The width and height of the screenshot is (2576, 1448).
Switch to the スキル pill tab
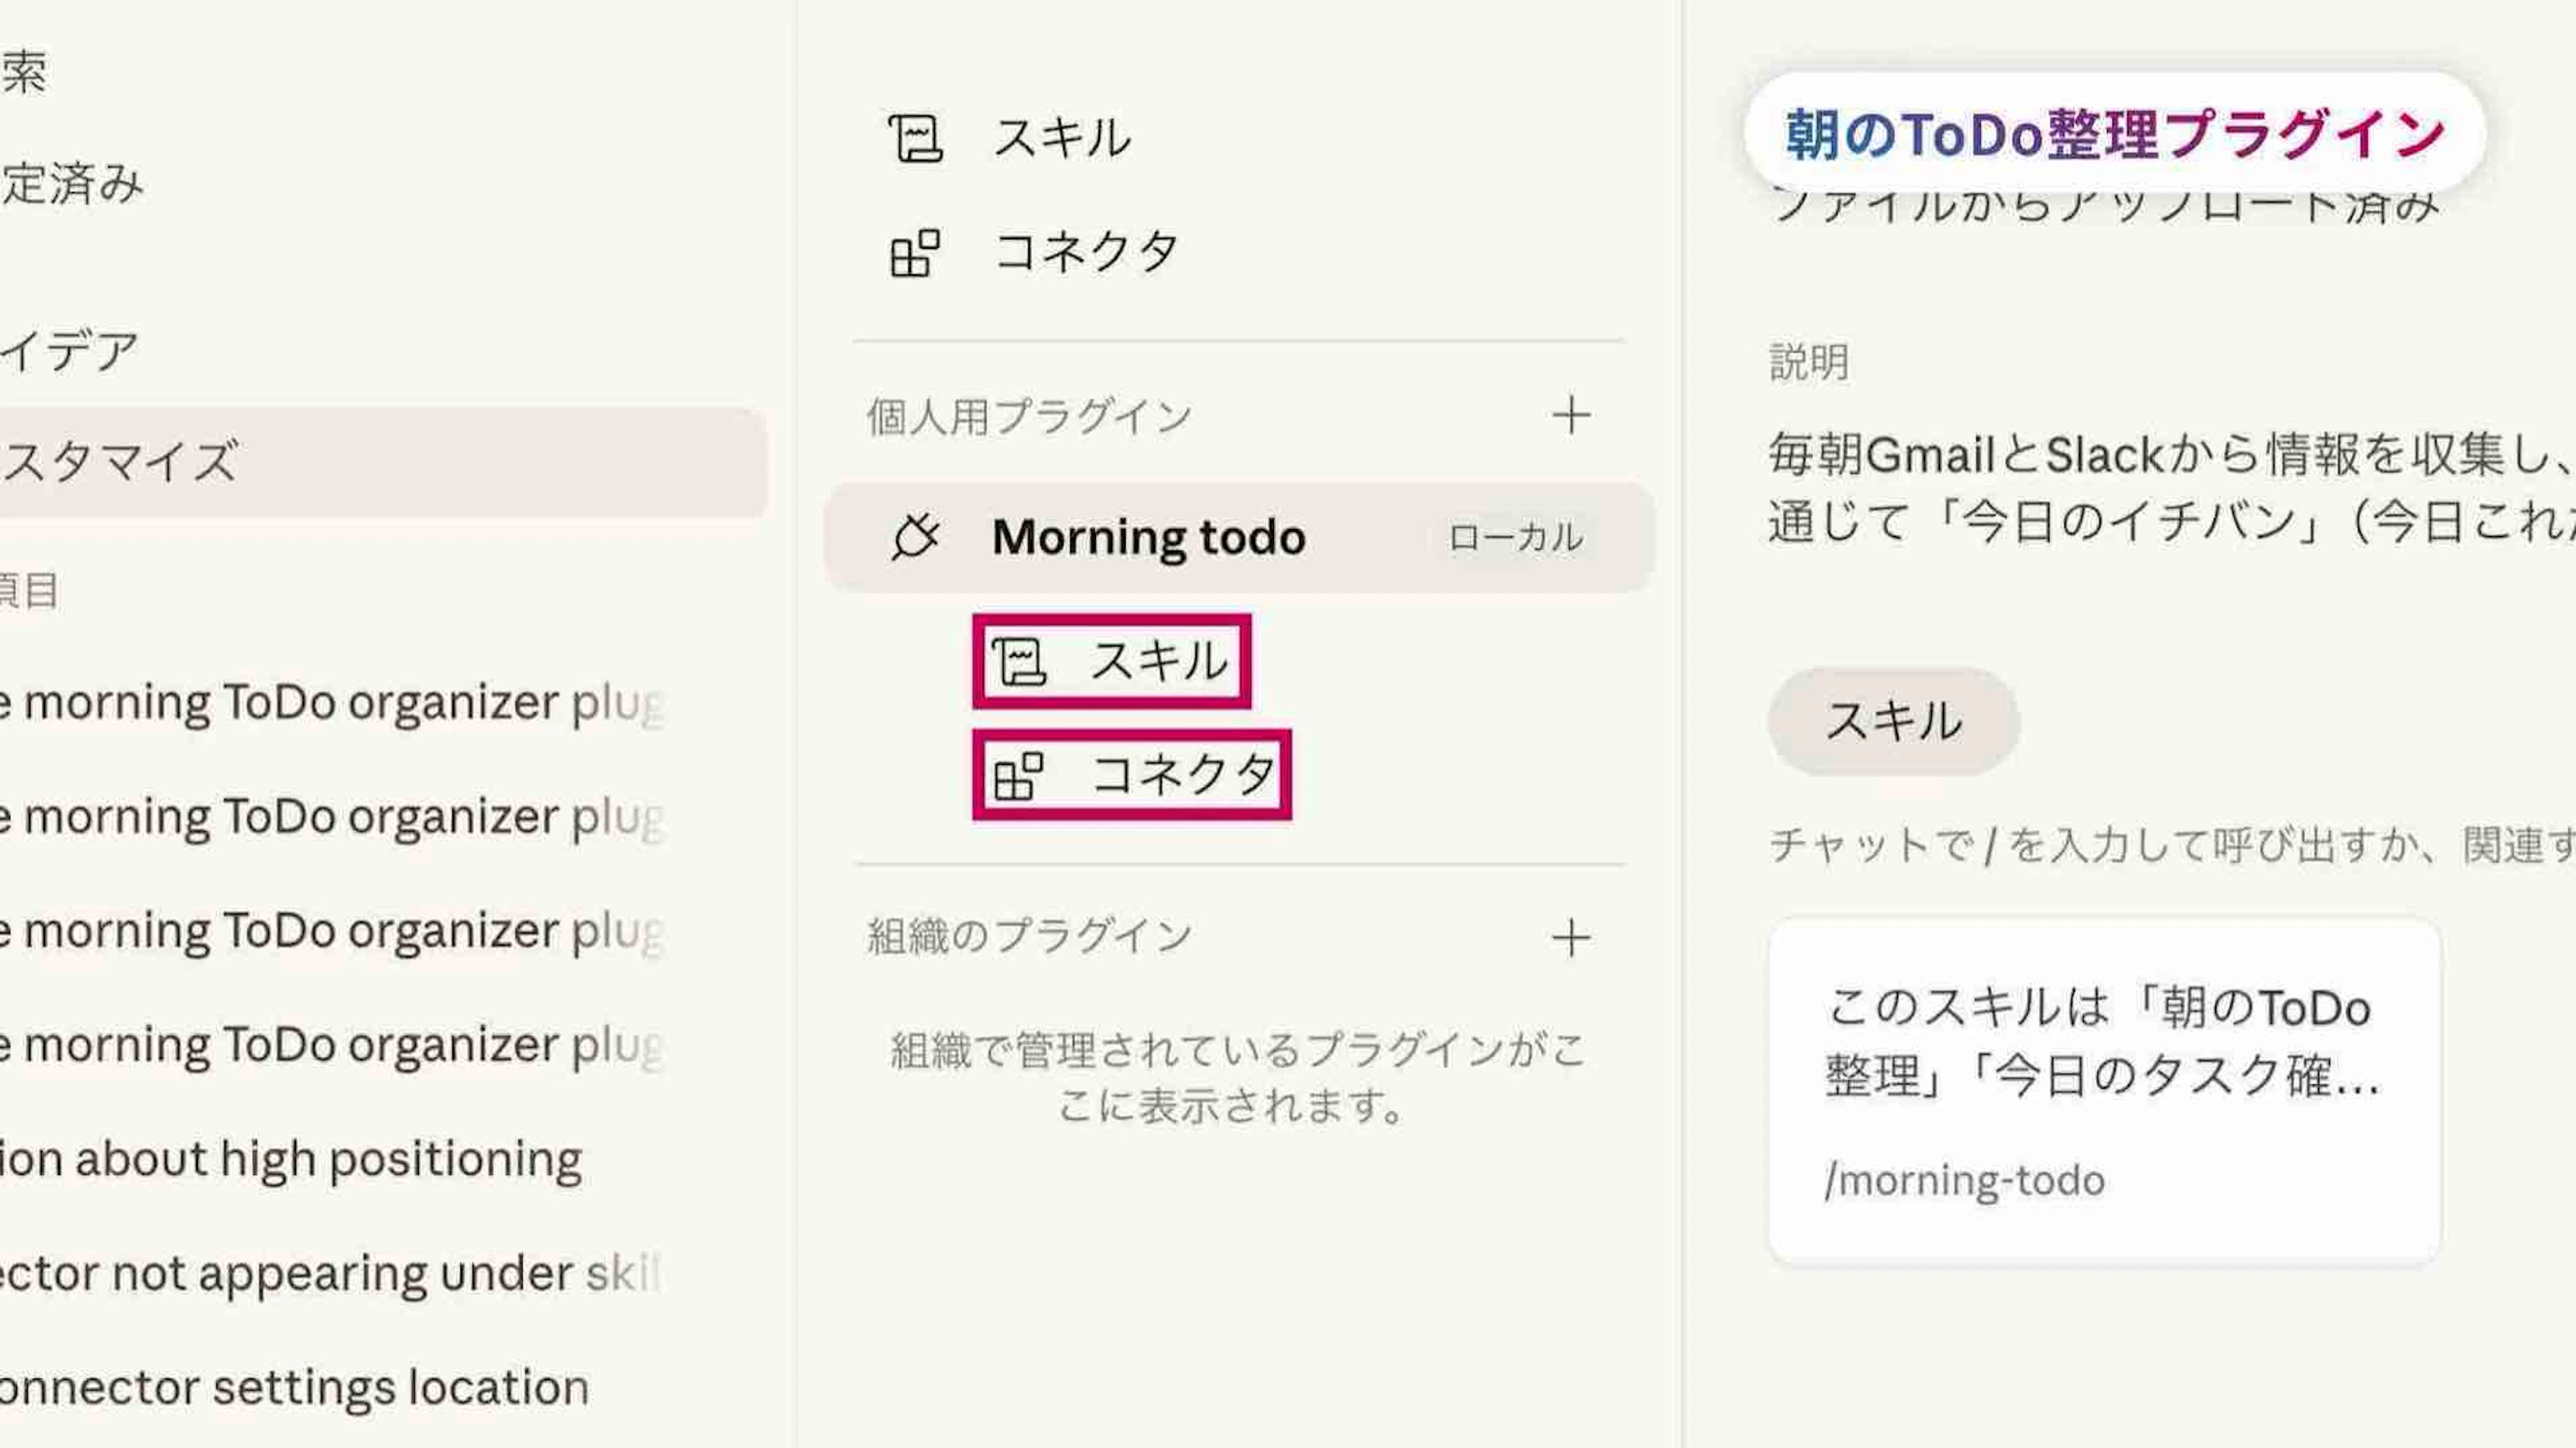[x=1893, y=721]
